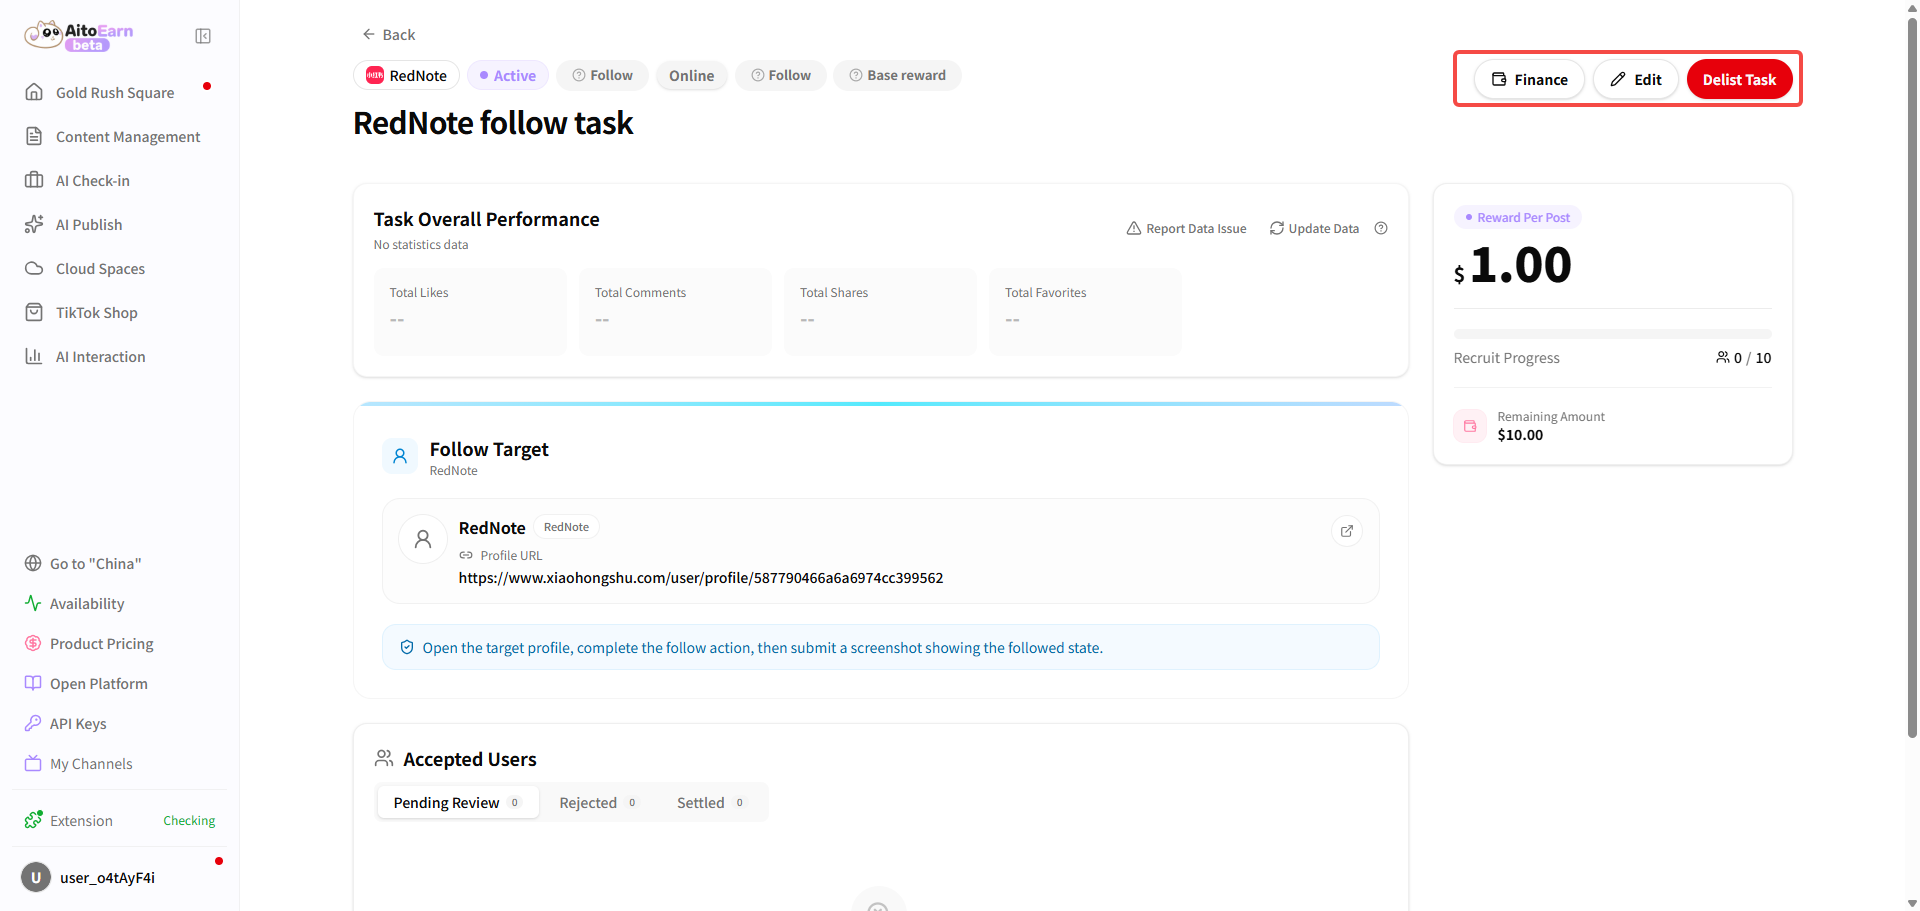Click the TikTok Shop bag icon

coord(34,312)
